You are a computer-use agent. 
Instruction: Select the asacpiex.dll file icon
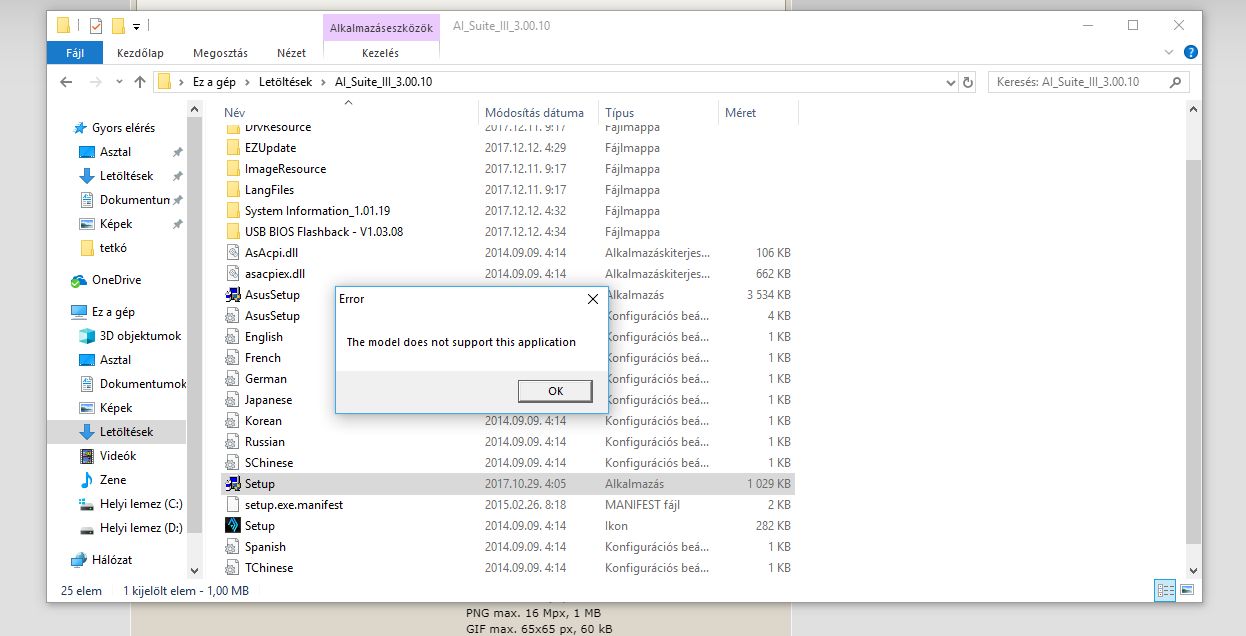pos(233,274)
